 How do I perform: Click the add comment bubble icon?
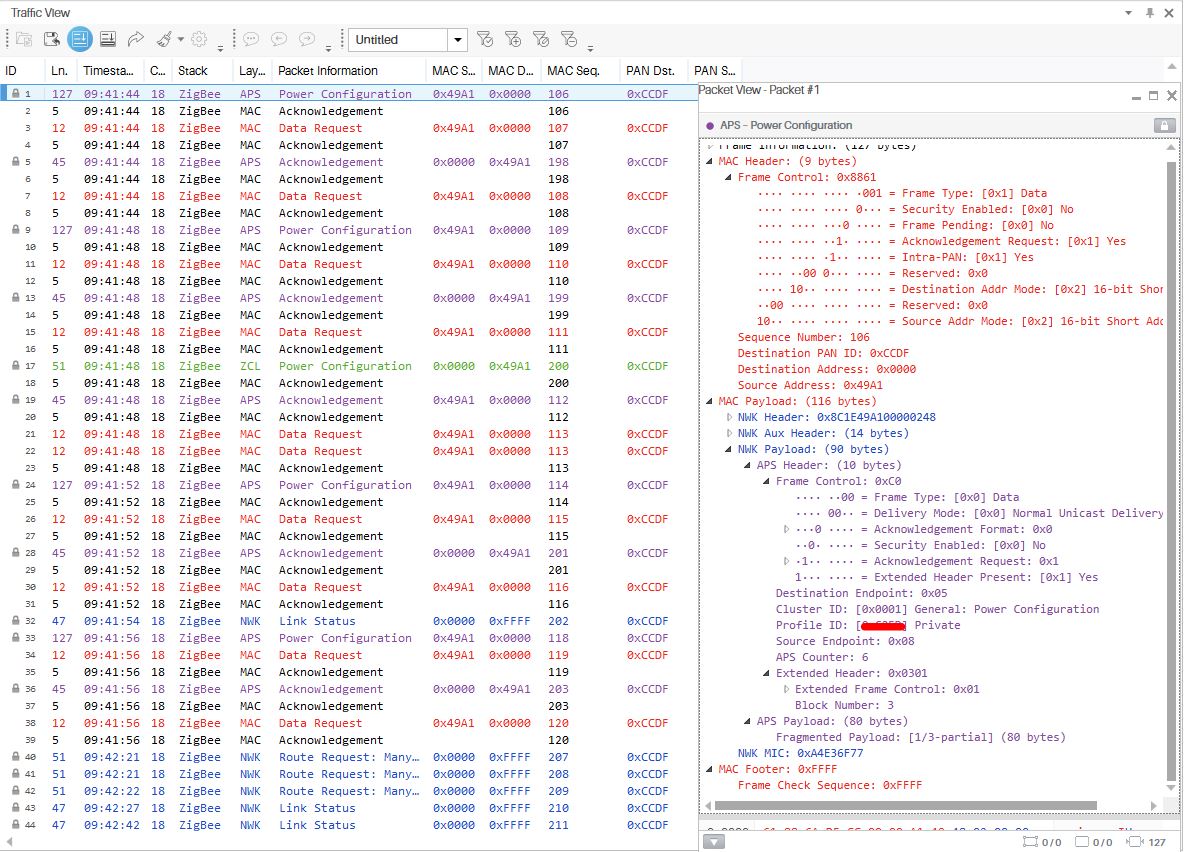click(x=252, y=39)
